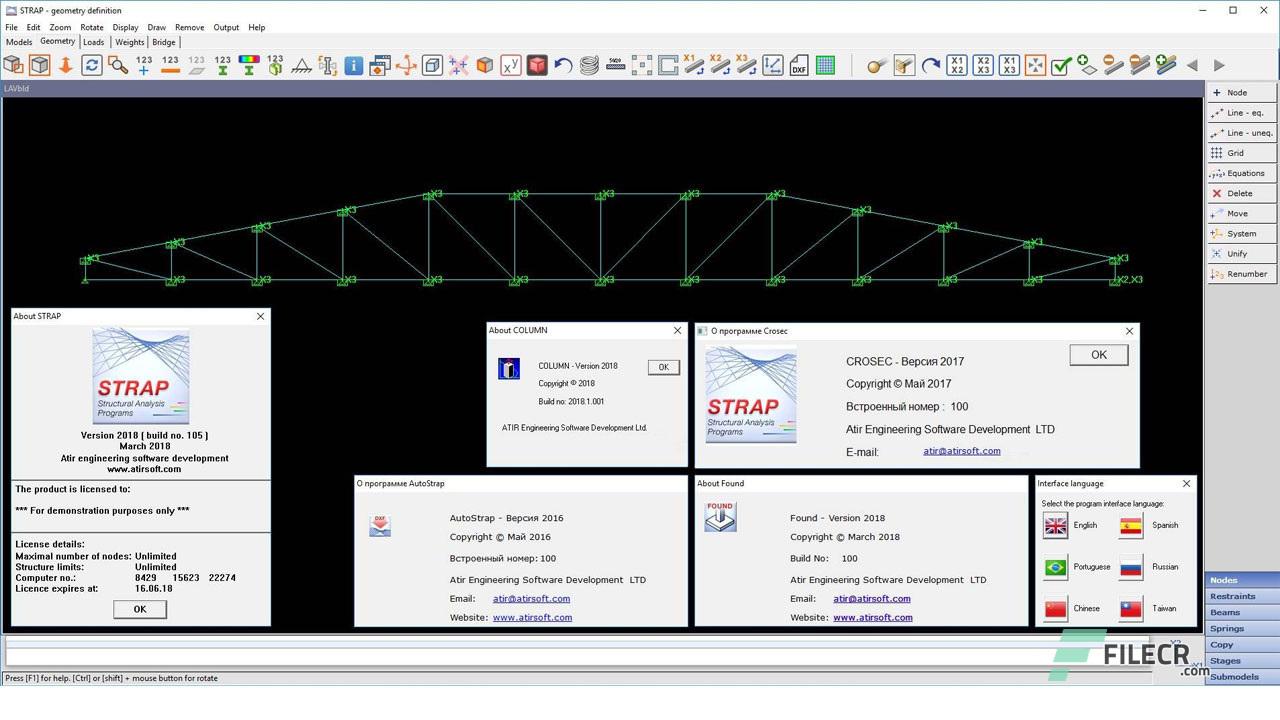Click the right-pointing triangle next arrow
This screenshot has width=1280, height=720.
[x=1219, y=65]
